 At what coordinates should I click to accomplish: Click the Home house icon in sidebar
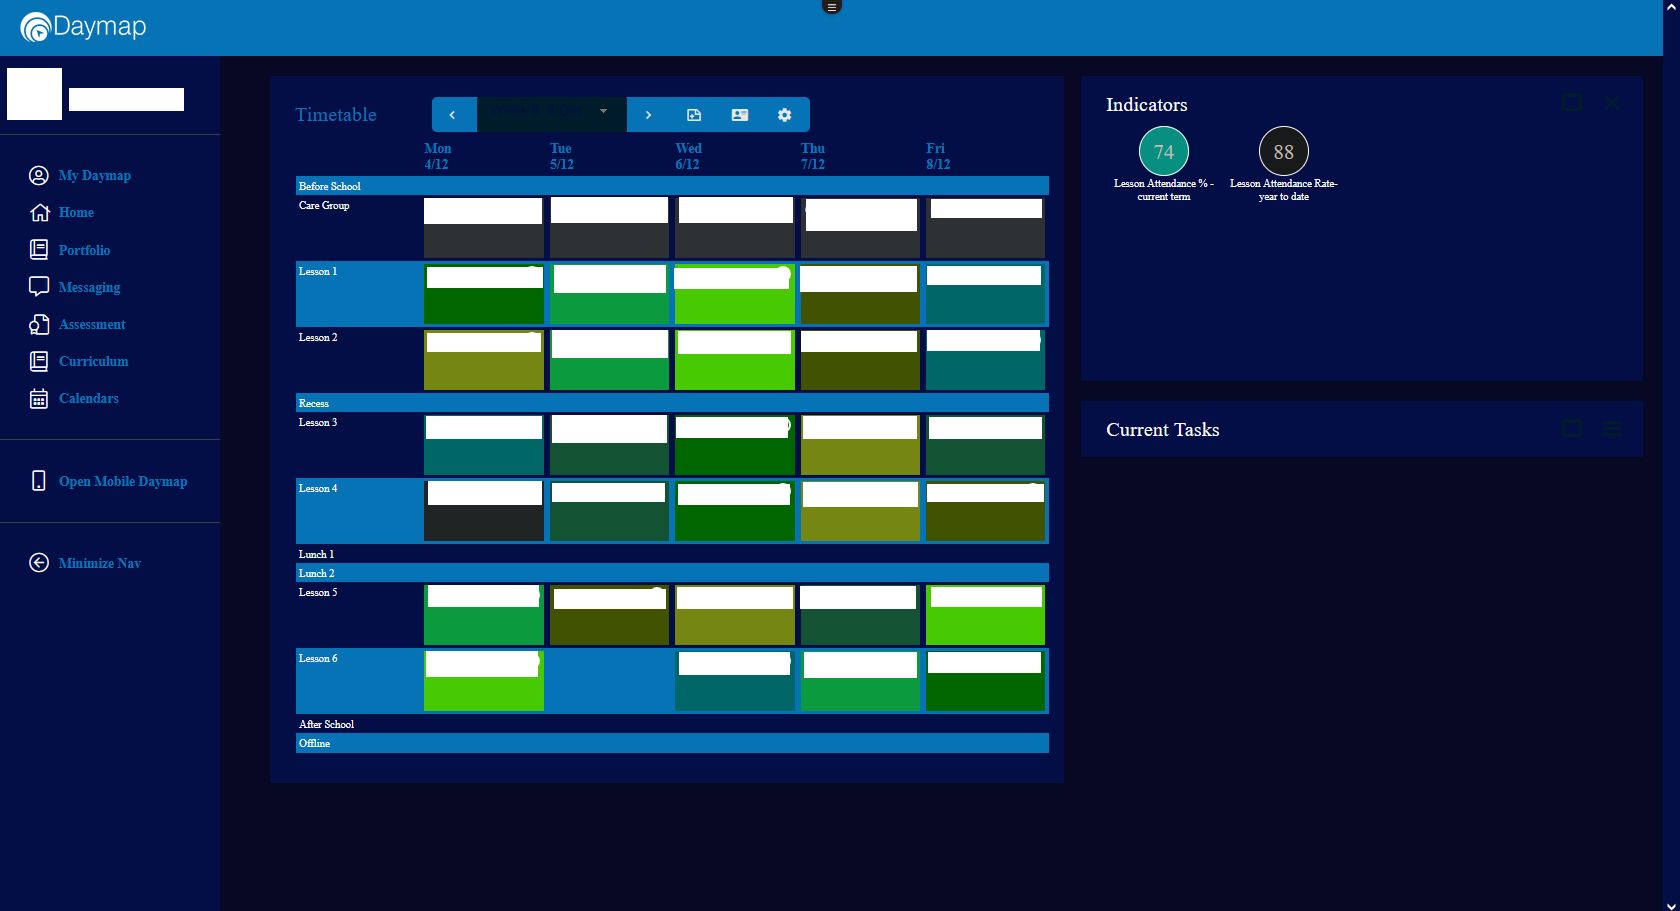pos(39,212)
